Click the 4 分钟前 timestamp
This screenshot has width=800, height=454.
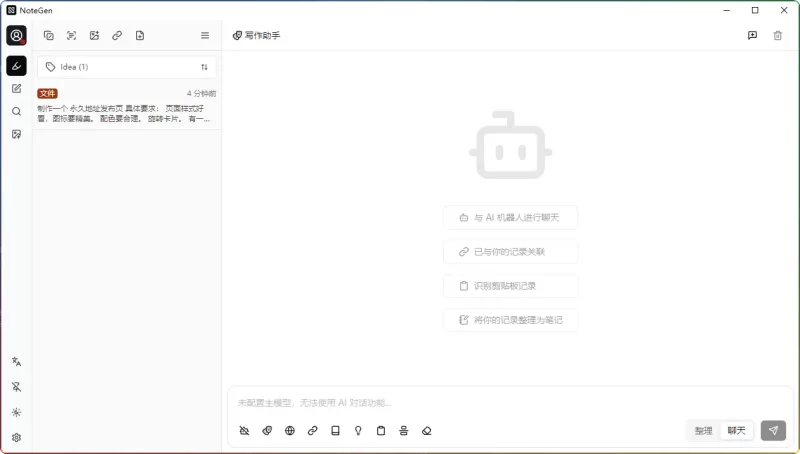[x=201, y=93]
